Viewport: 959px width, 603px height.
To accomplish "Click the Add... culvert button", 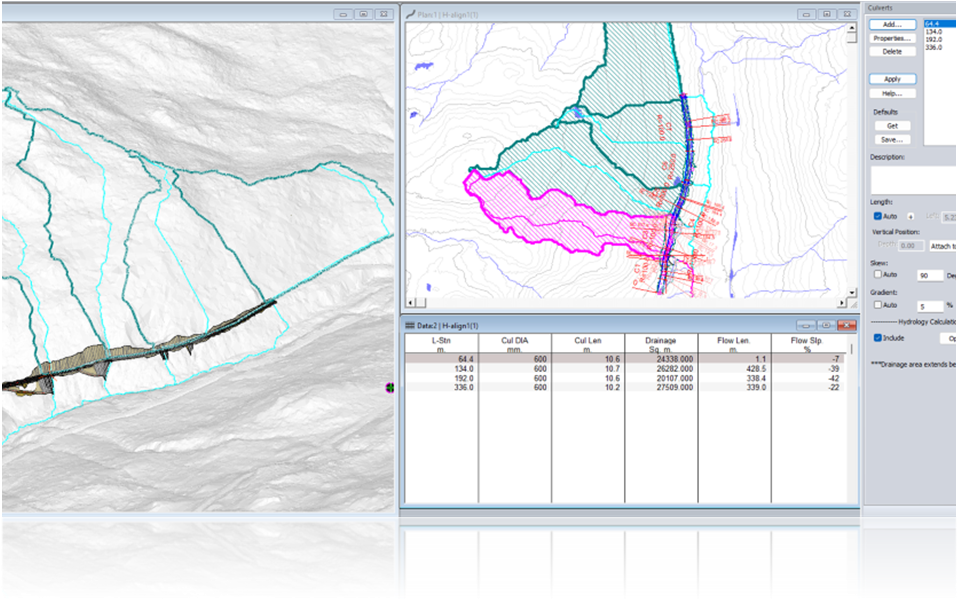I will tap(892, 24).
